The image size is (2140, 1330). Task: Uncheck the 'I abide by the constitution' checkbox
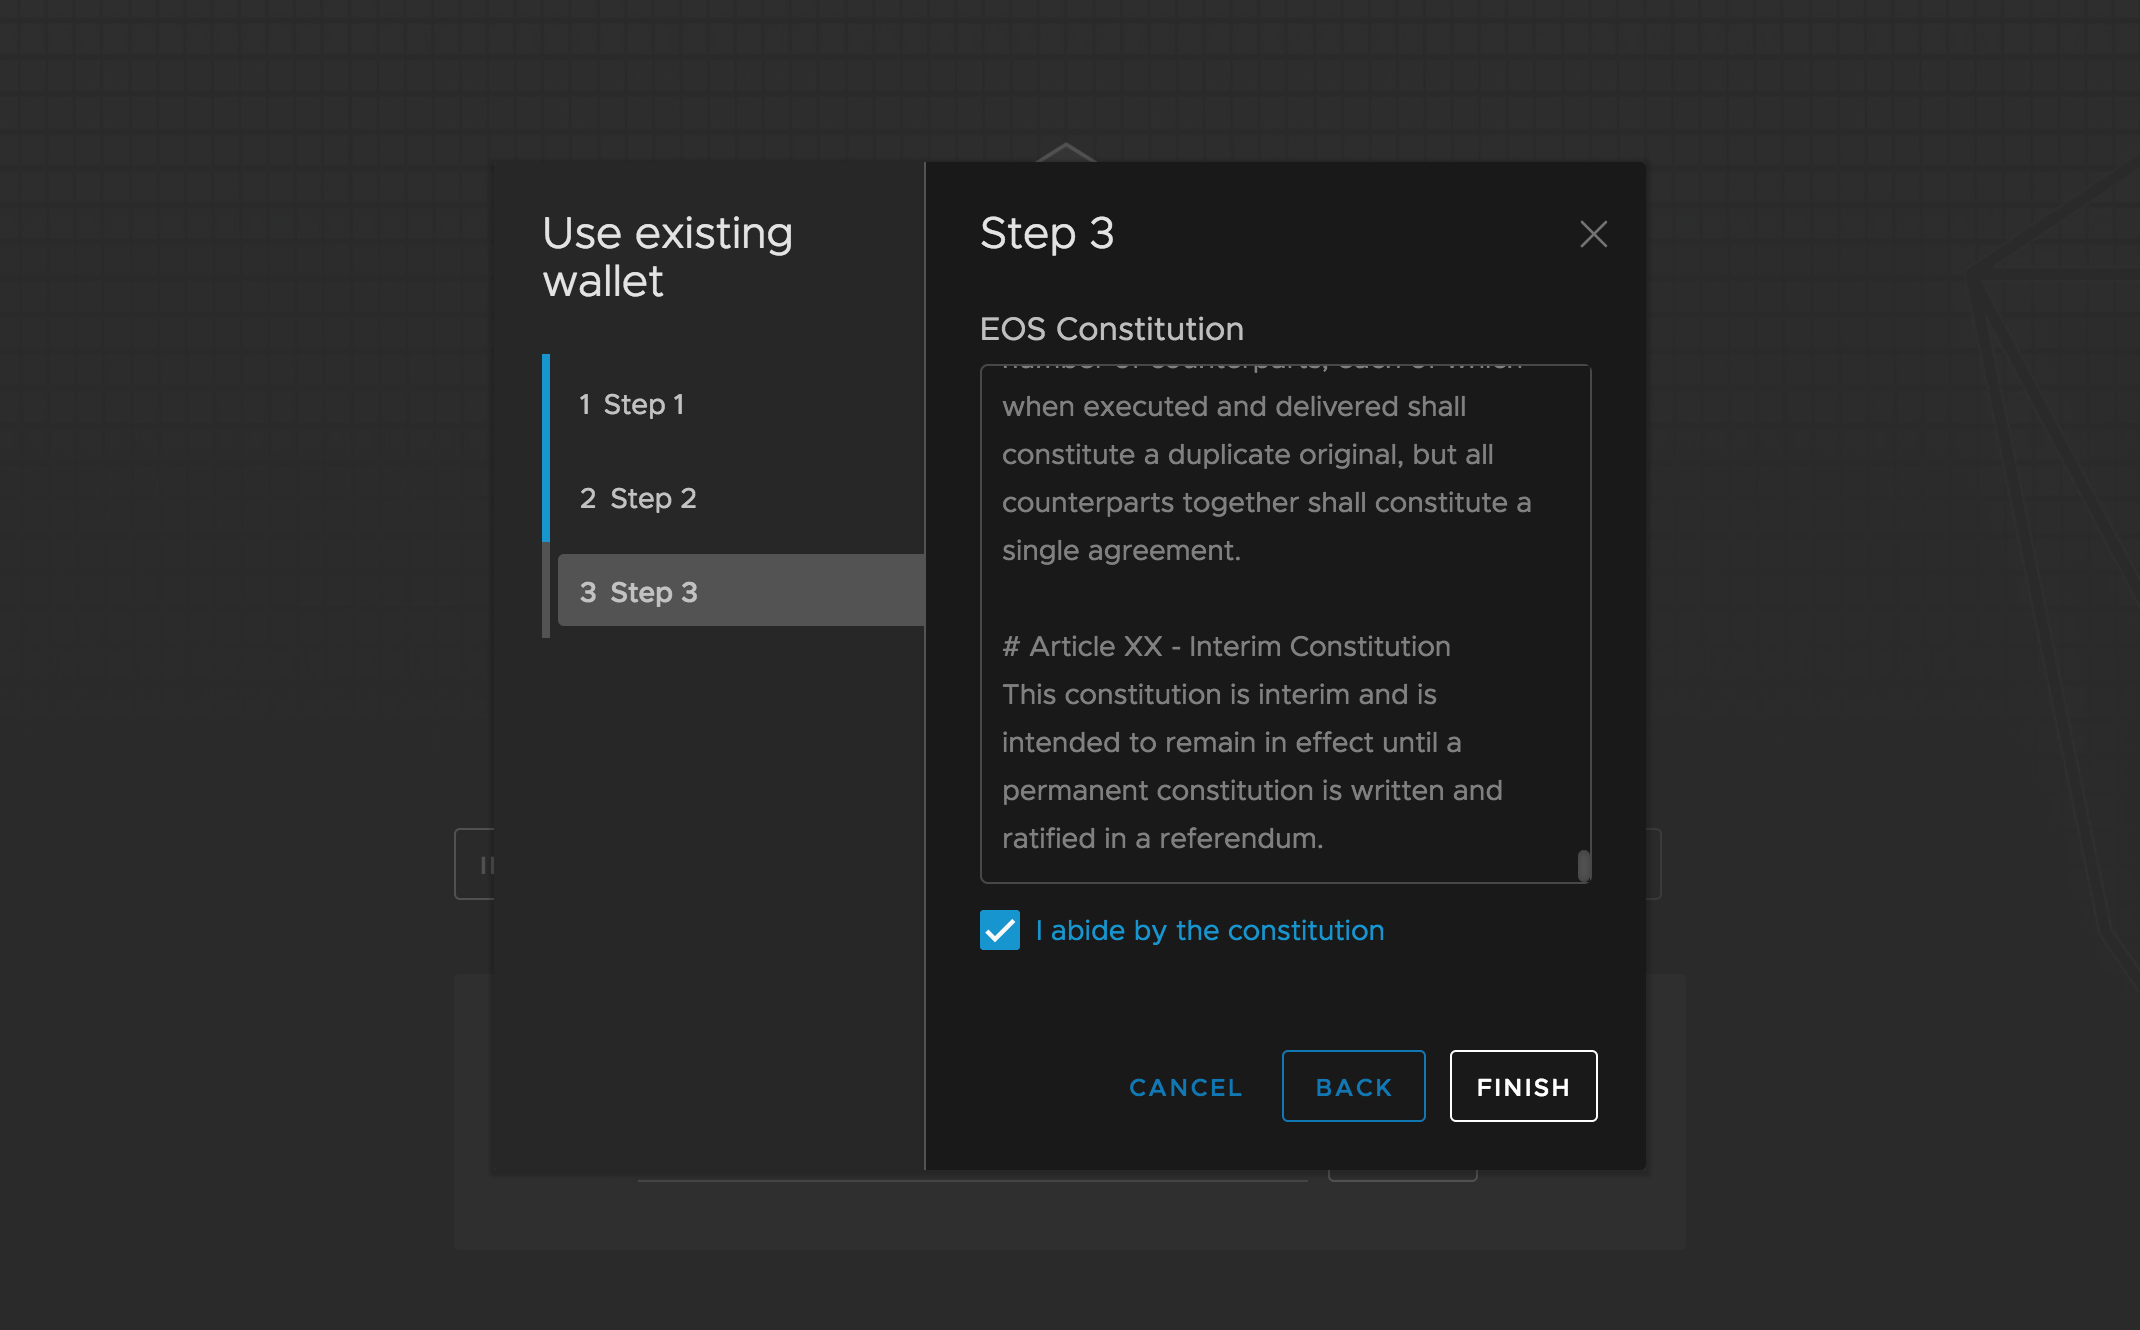click(x=999, y=930)
